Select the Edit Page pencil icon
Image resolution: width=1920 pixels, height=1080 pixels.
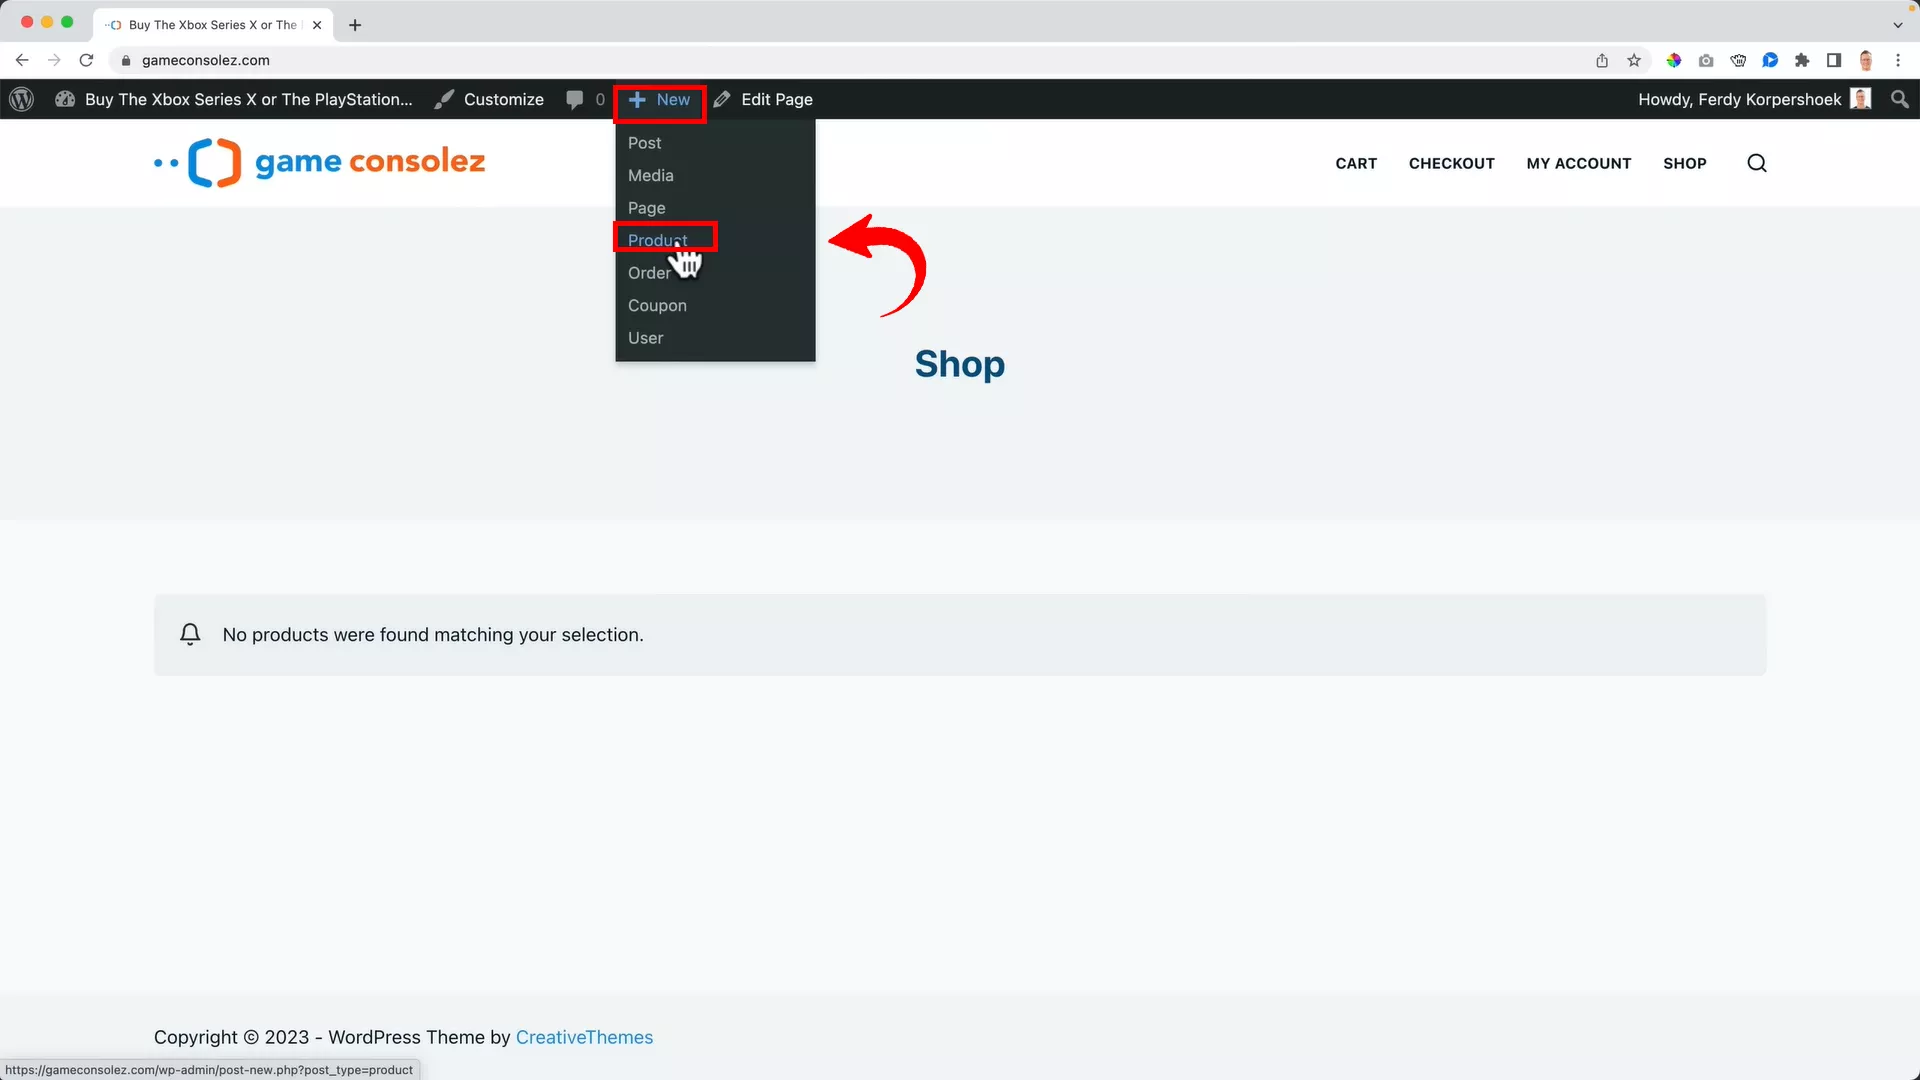click(x=723, y=99)
